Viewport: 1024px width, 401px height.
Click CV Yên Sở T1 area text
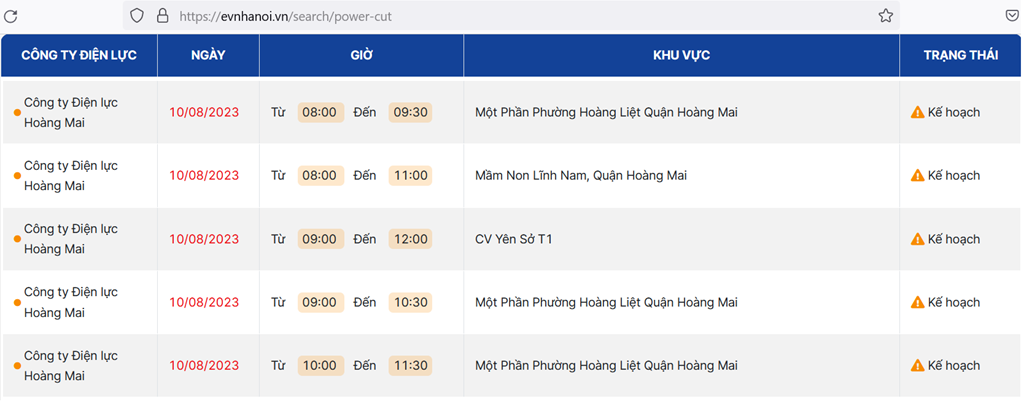pyautogui.click(x=514, y=239)
